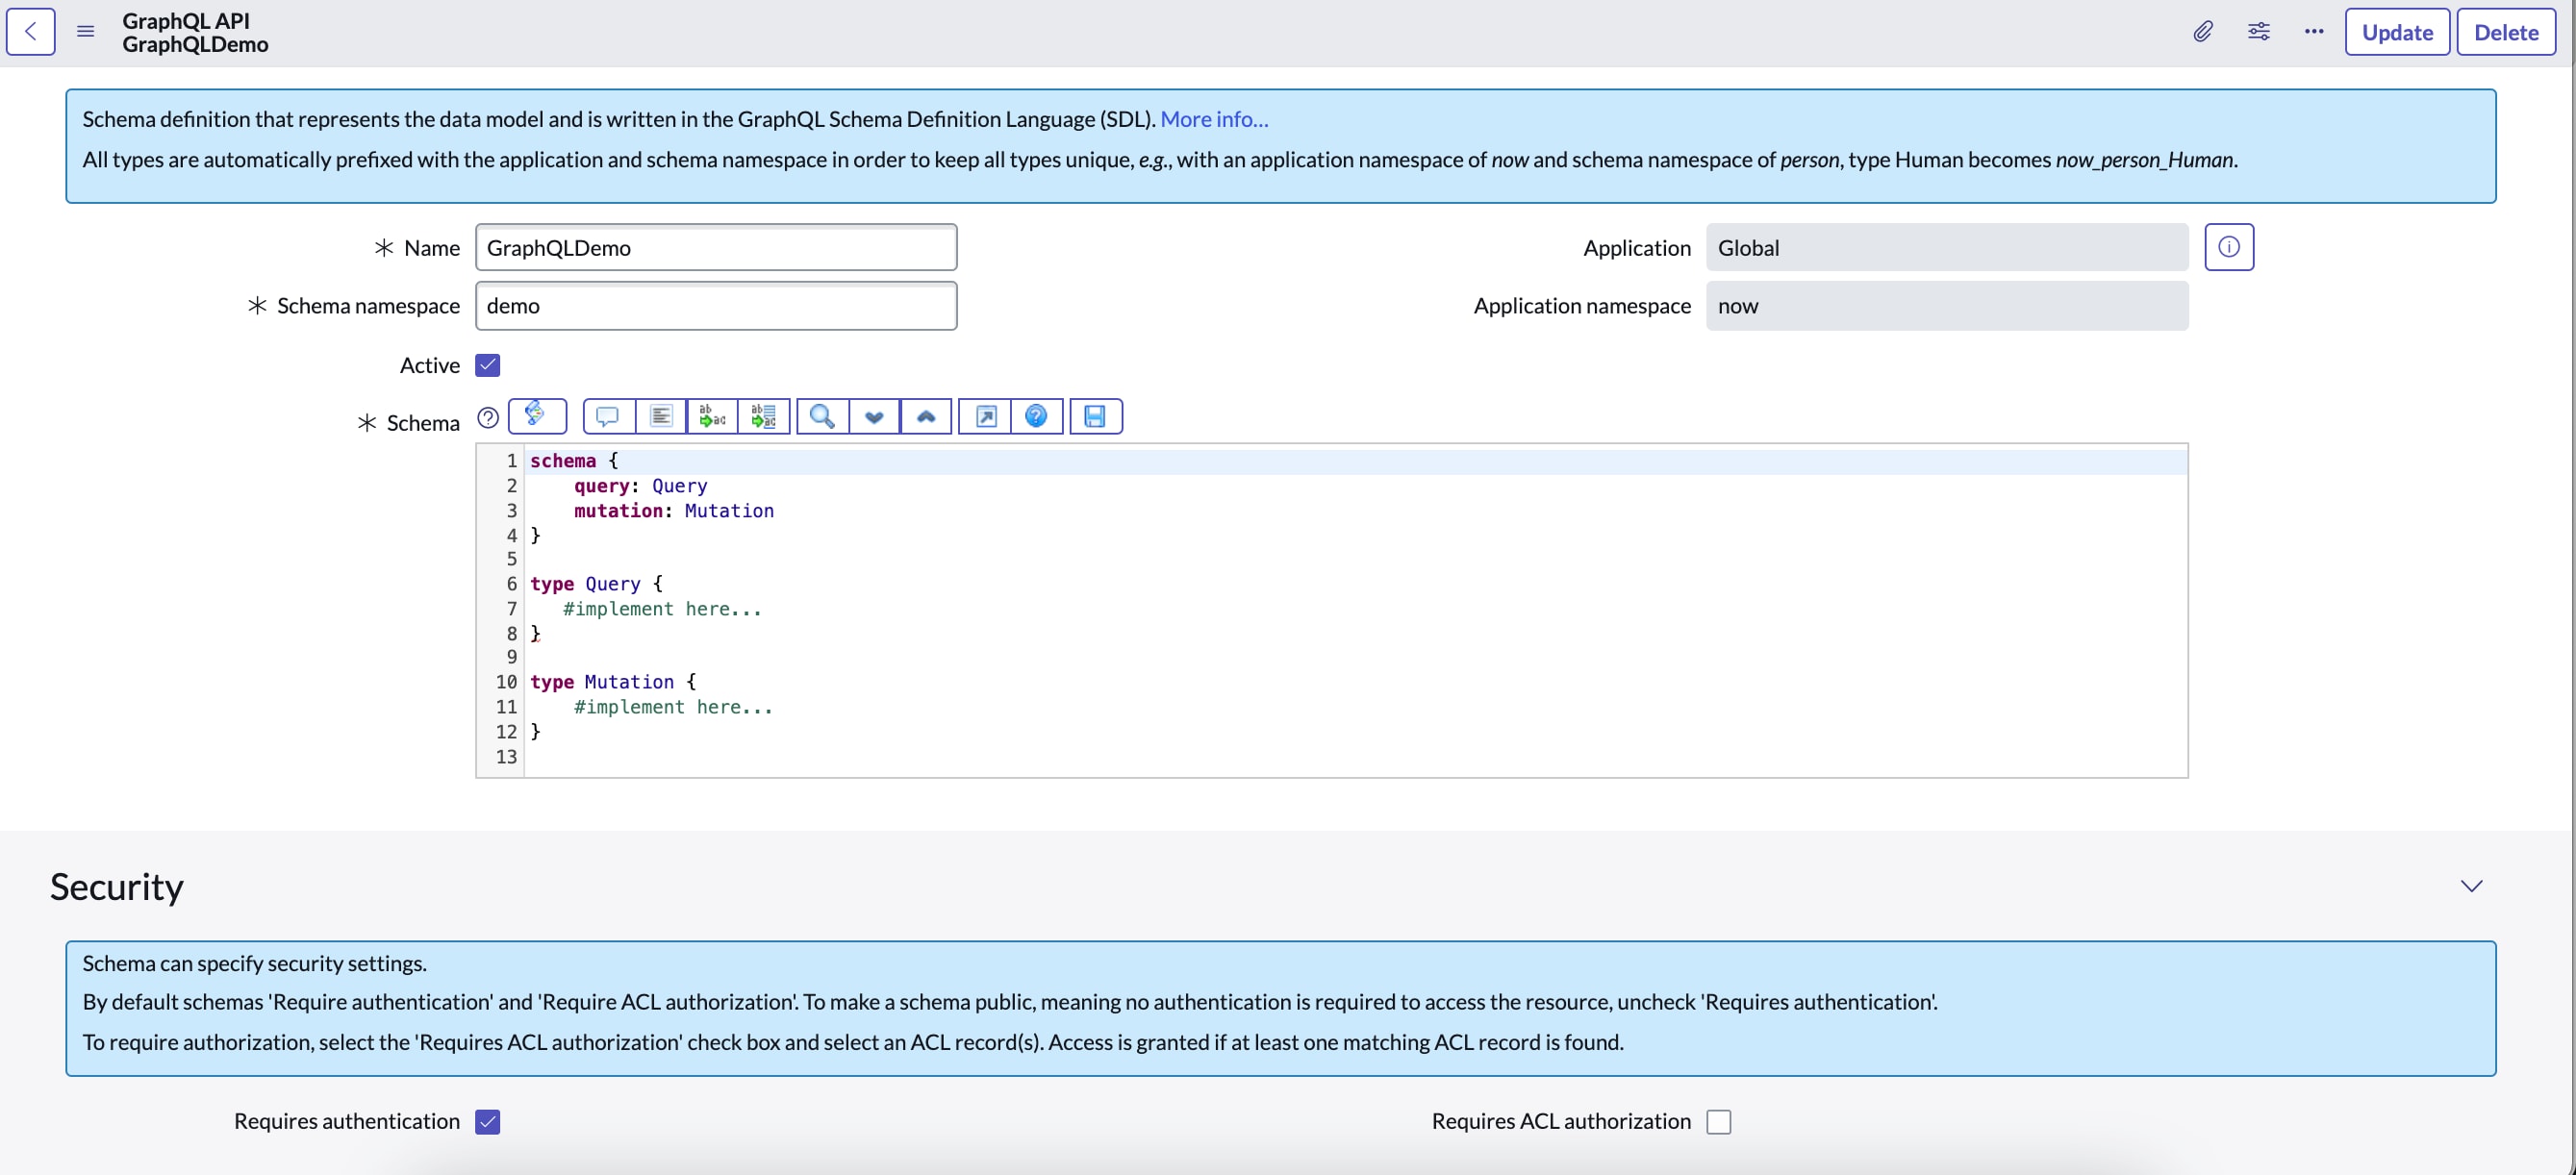Enable Requires ACL authorization checkbox
Screen dimensions: 2576x1175
1718,1121
